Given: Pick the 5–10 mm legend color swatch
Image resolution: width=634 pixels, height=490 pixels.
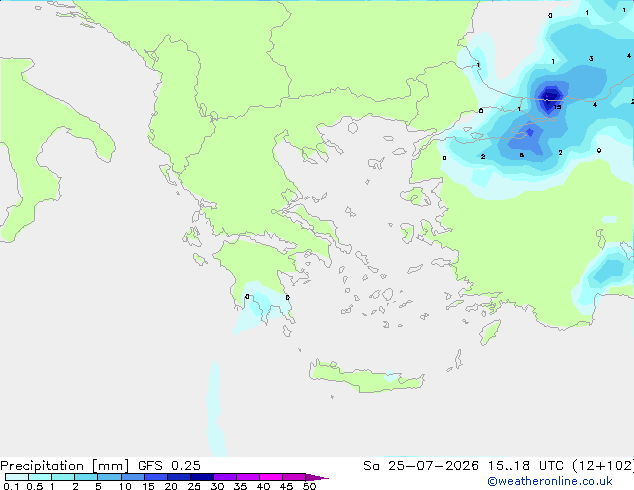Looking at the screenshot, I should (x=109, y=477).
